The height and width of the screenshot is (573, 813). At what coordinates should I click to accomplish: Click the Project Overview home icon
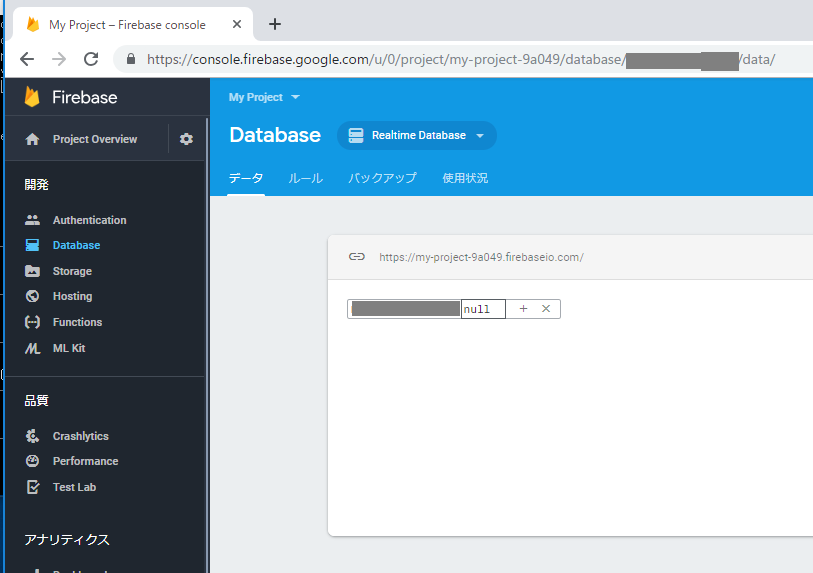pos(32,139)
